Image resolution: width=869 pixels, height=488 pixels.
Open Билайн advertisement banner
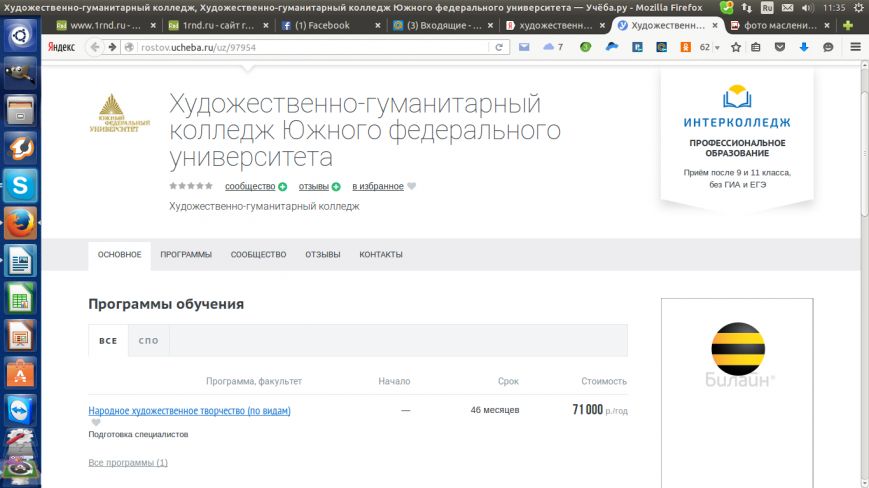click(x=737, y=393)
